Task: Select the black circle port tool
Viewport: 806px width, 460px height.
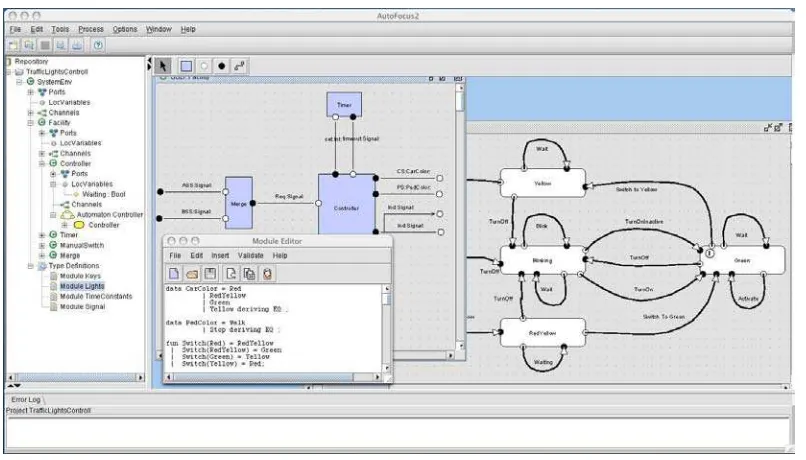Action: 222,66
